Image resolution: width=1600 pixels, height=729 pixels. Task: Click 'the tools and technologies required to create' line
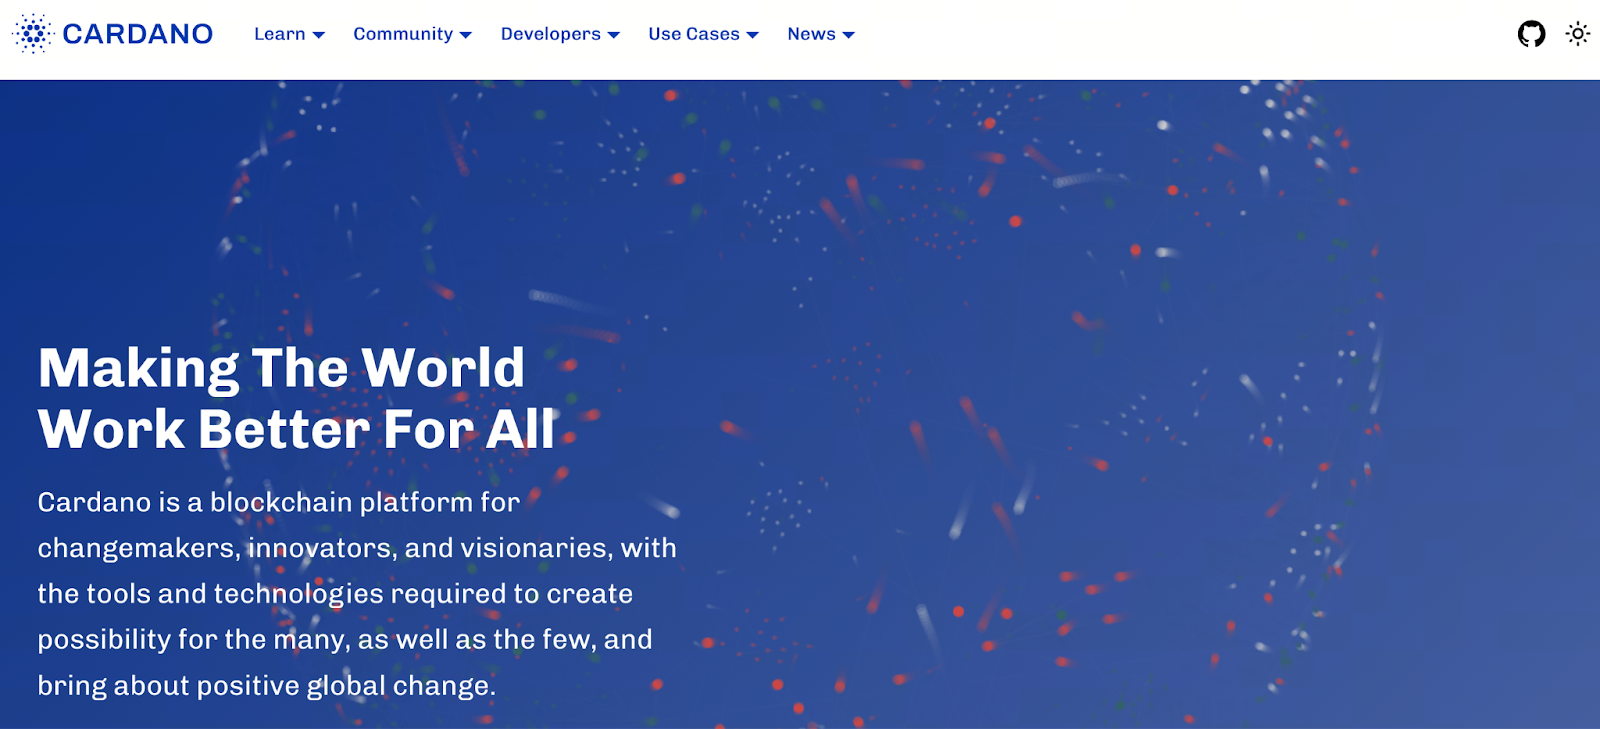click(335, 594)
